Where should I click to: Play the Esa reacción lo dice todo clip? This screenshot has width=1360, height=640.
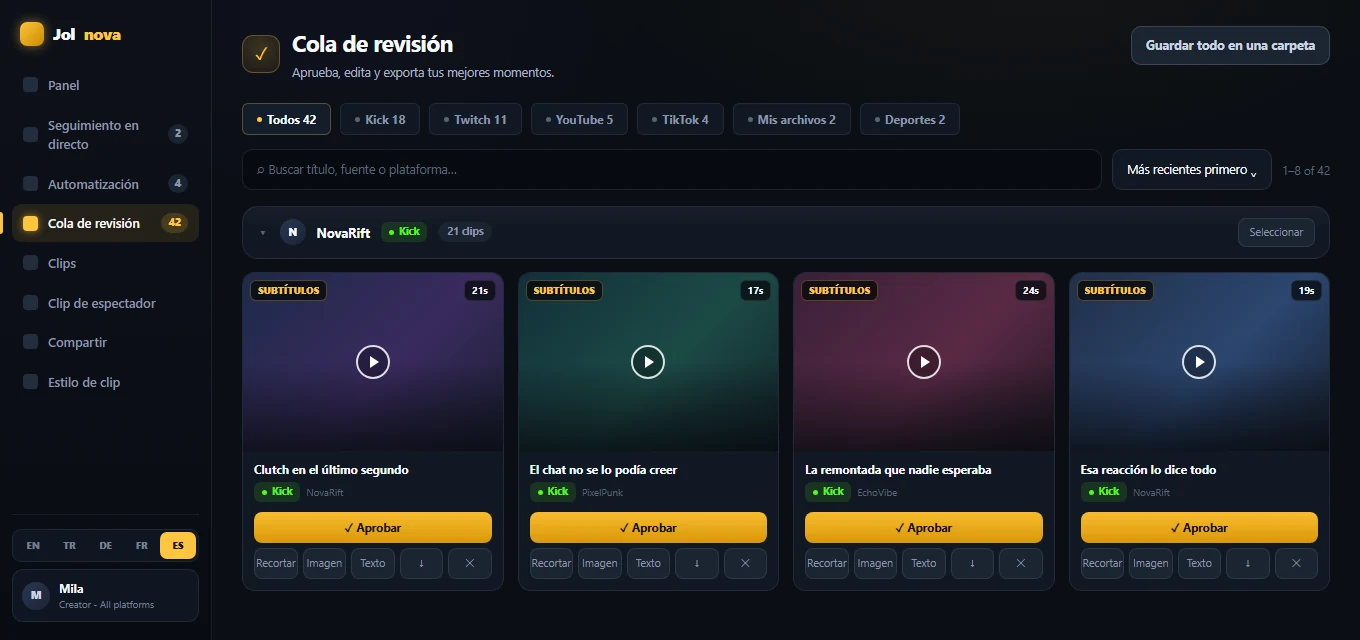point(1199,362)
